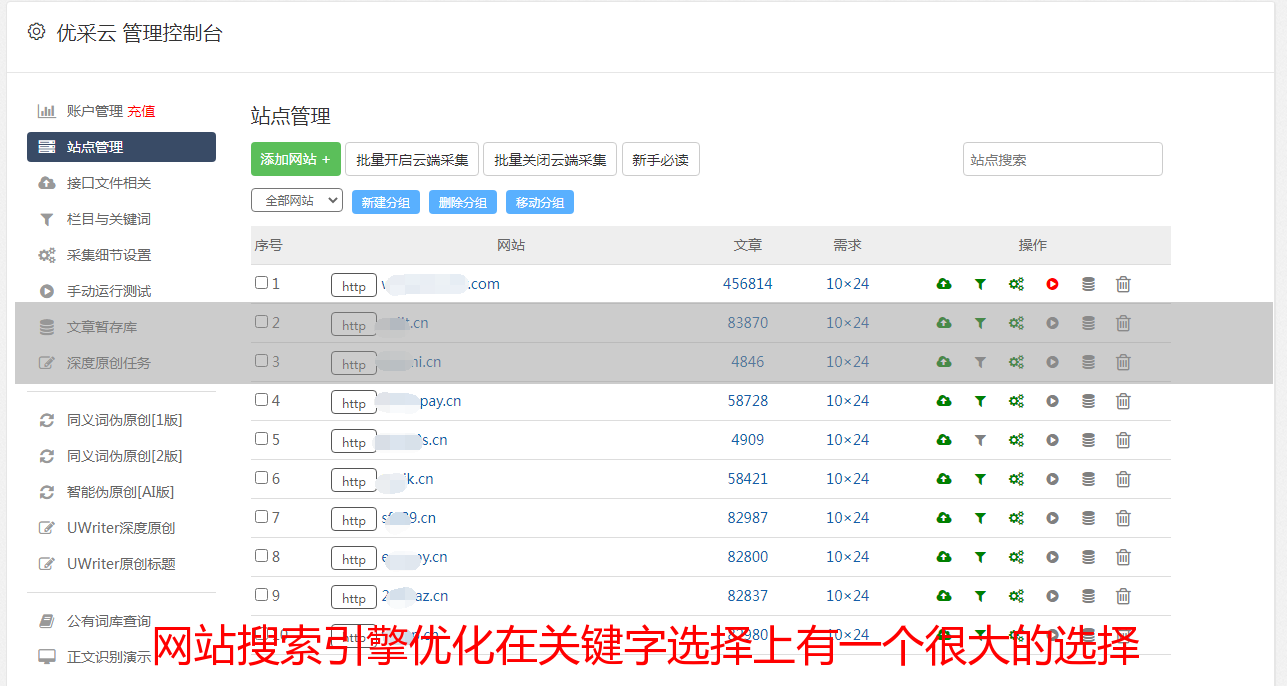Click into the 站点搜索 search field
1287x686 pixels.
tap(1063, 159)
